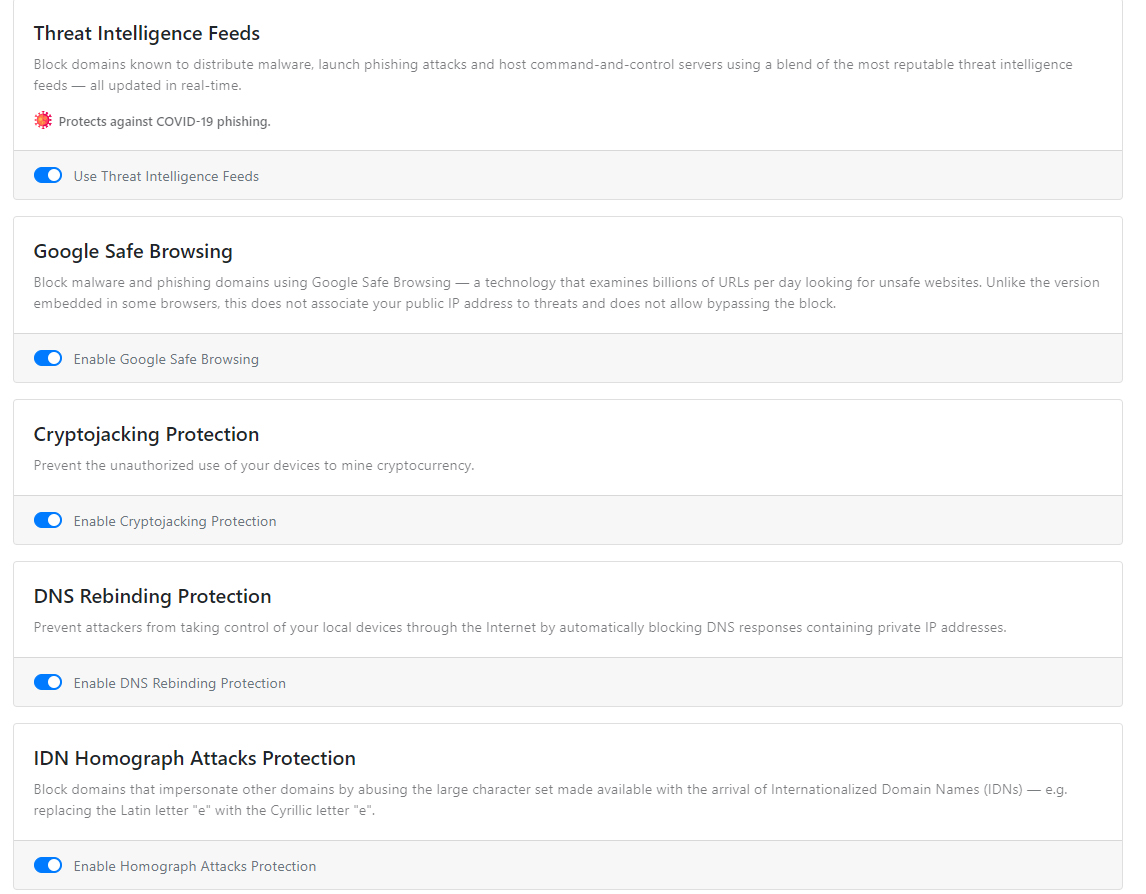Toggle the Threat Intelligence Feeds switch
Screen dimensions: 1146x894
pyautogui.click(x=48, y=176)
